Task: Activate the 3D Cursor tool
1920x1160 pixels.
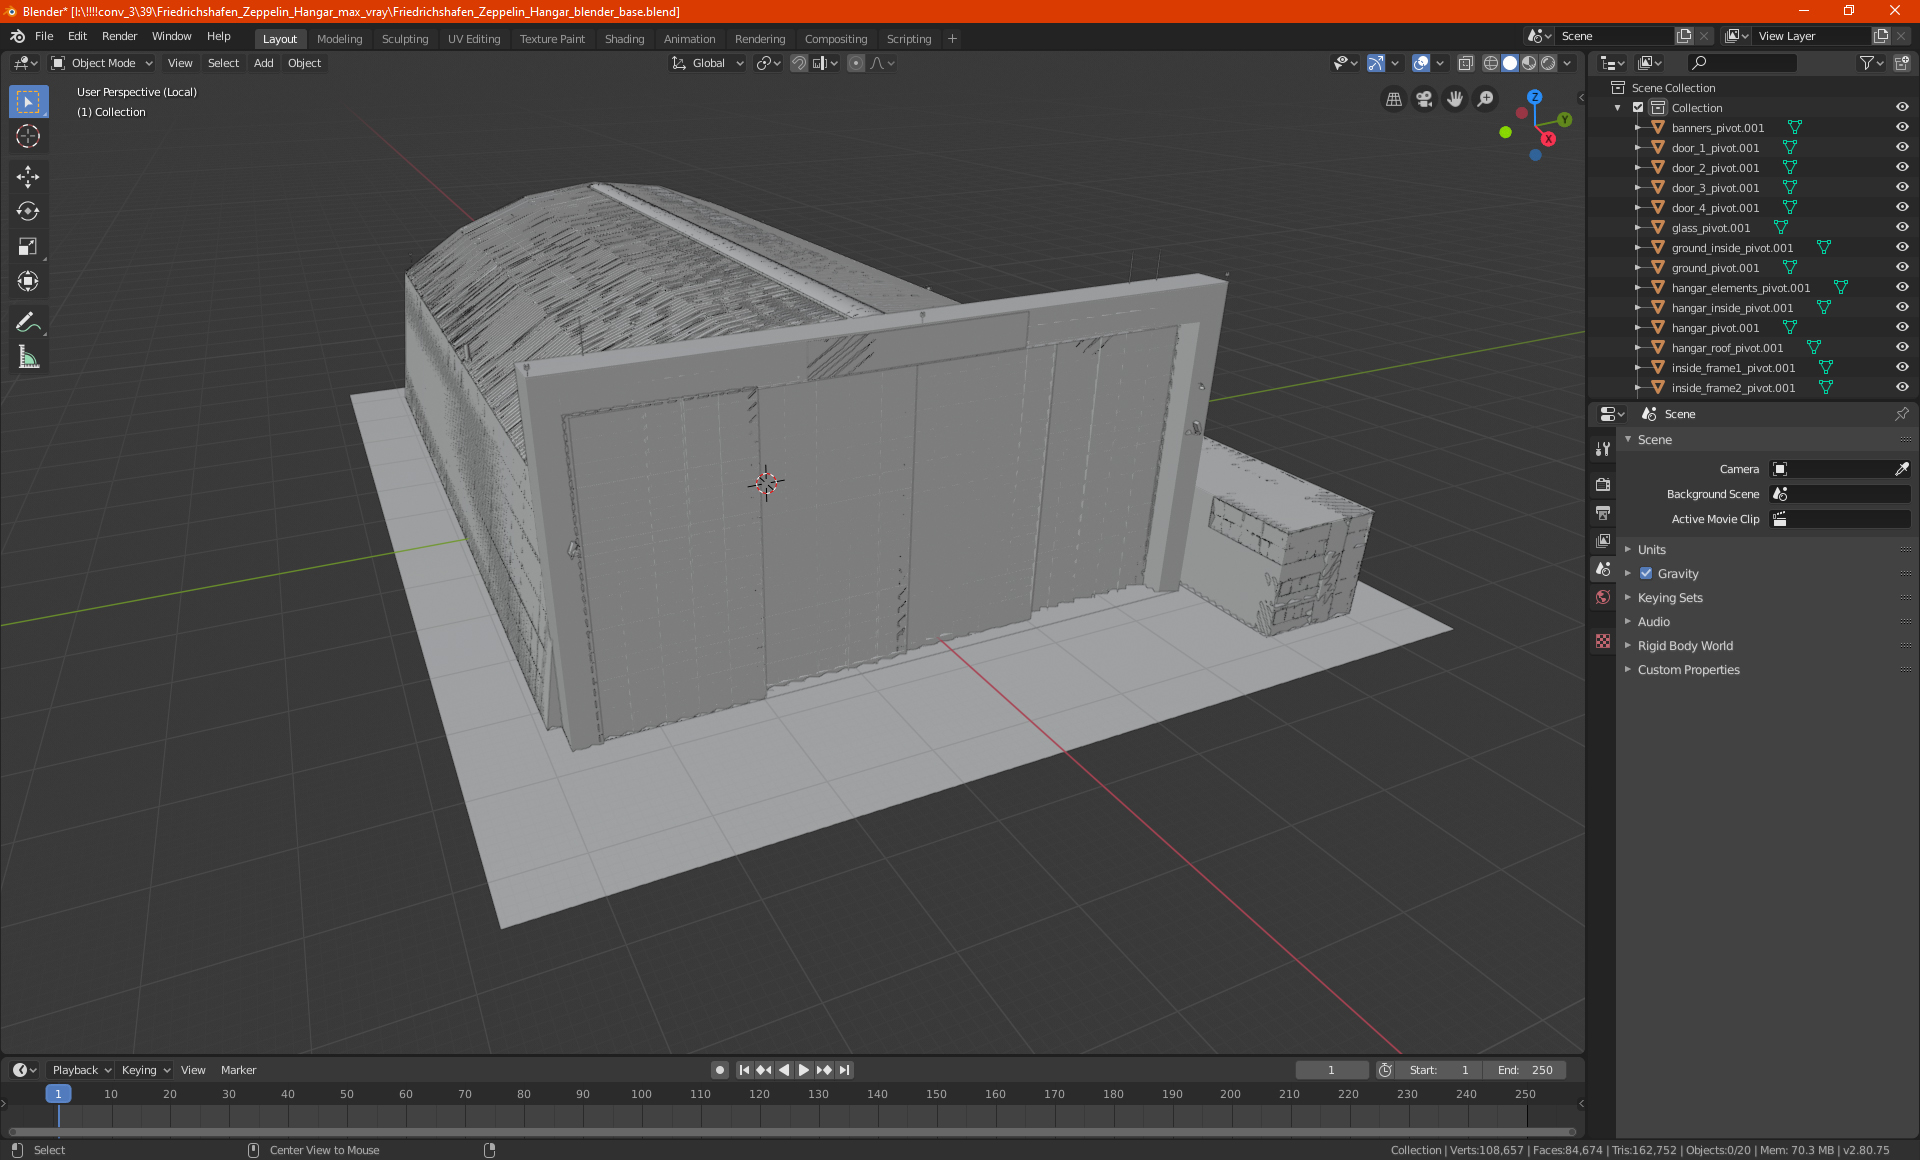Action: click(x=28, y=136)
